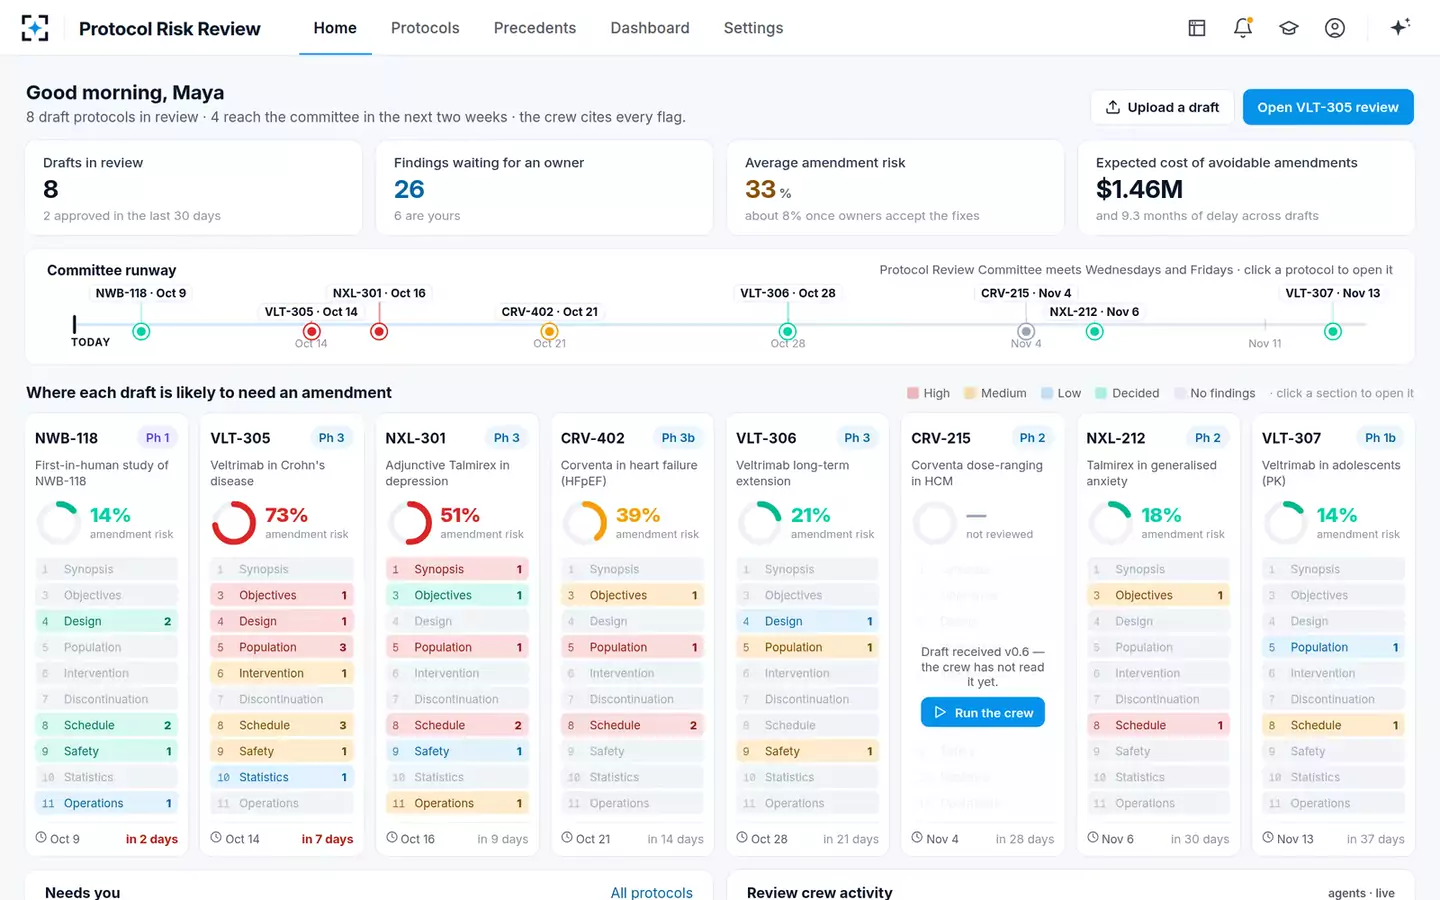
Task: Open the Schedule section of CRV-402
Action: point(632,725)
